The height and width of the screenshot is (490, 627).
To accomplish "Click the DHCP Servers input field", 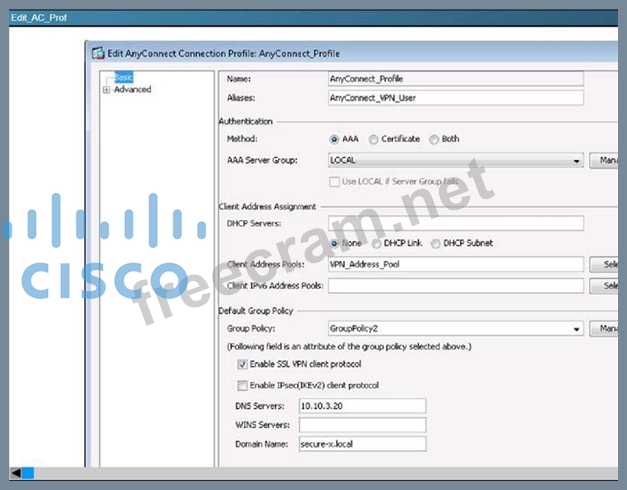I will (x=455, y=223).
